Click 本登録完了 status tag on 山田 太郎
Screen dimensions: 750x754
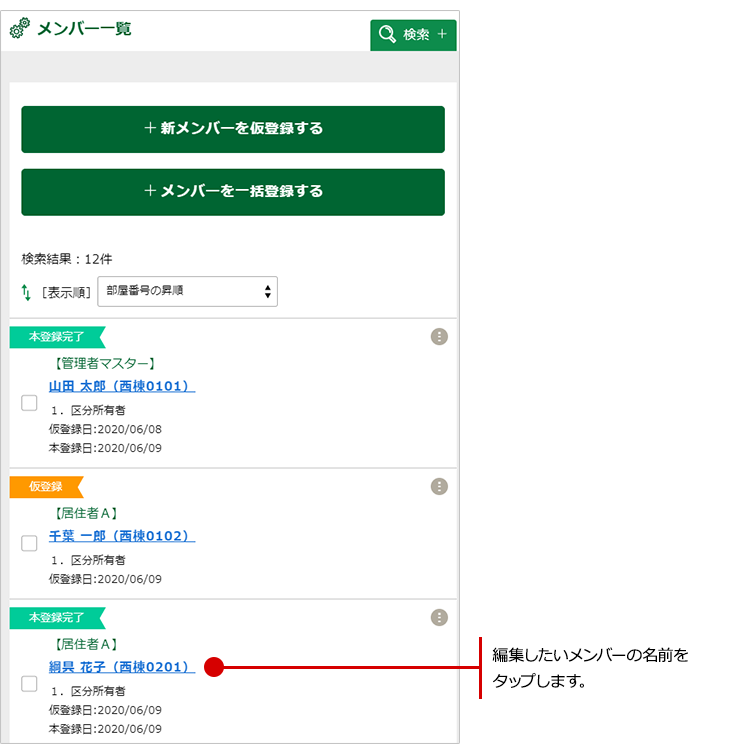click(x=55, y=337)
